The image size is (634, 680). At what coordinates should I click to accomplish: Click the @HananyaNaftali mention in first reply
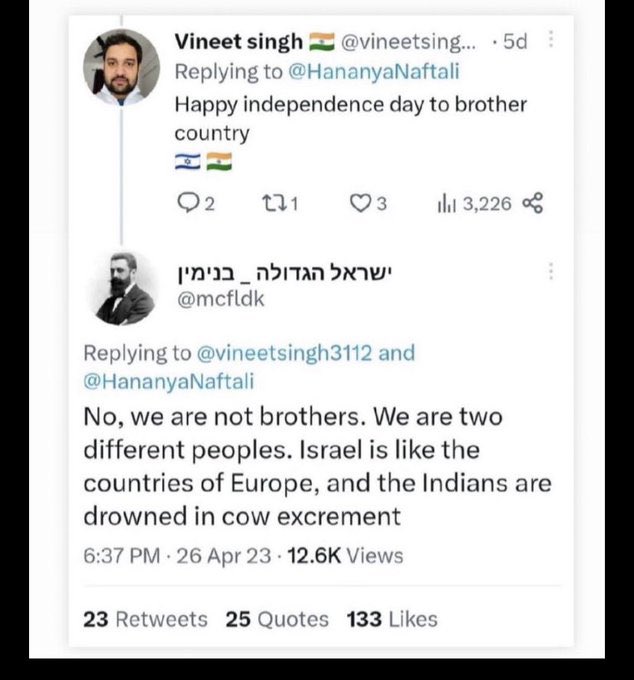coord(373,72)
